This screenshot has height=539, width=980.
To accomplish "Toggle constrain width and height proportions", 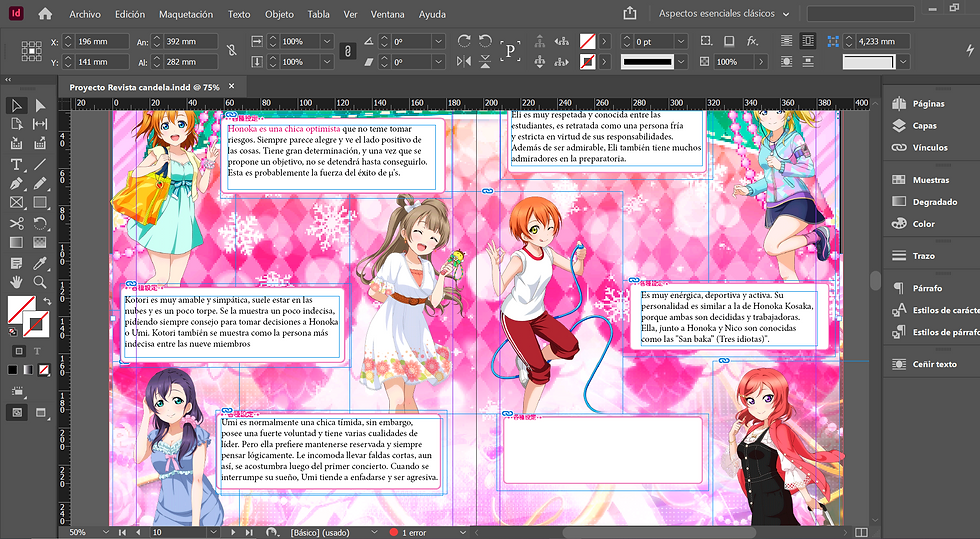I will click(232, 51).
